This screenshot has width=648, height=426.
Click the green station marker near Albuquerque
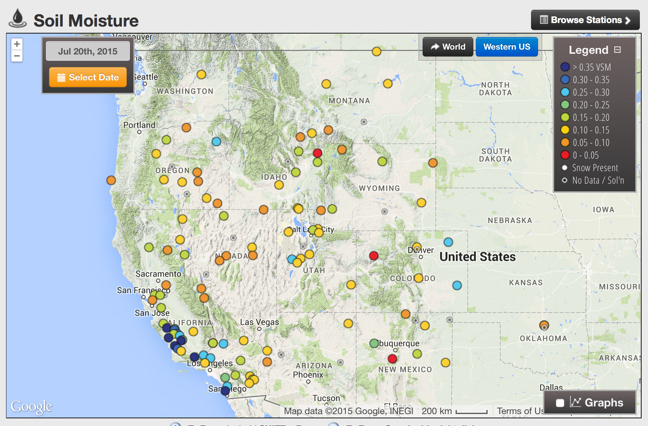[374, 344]
